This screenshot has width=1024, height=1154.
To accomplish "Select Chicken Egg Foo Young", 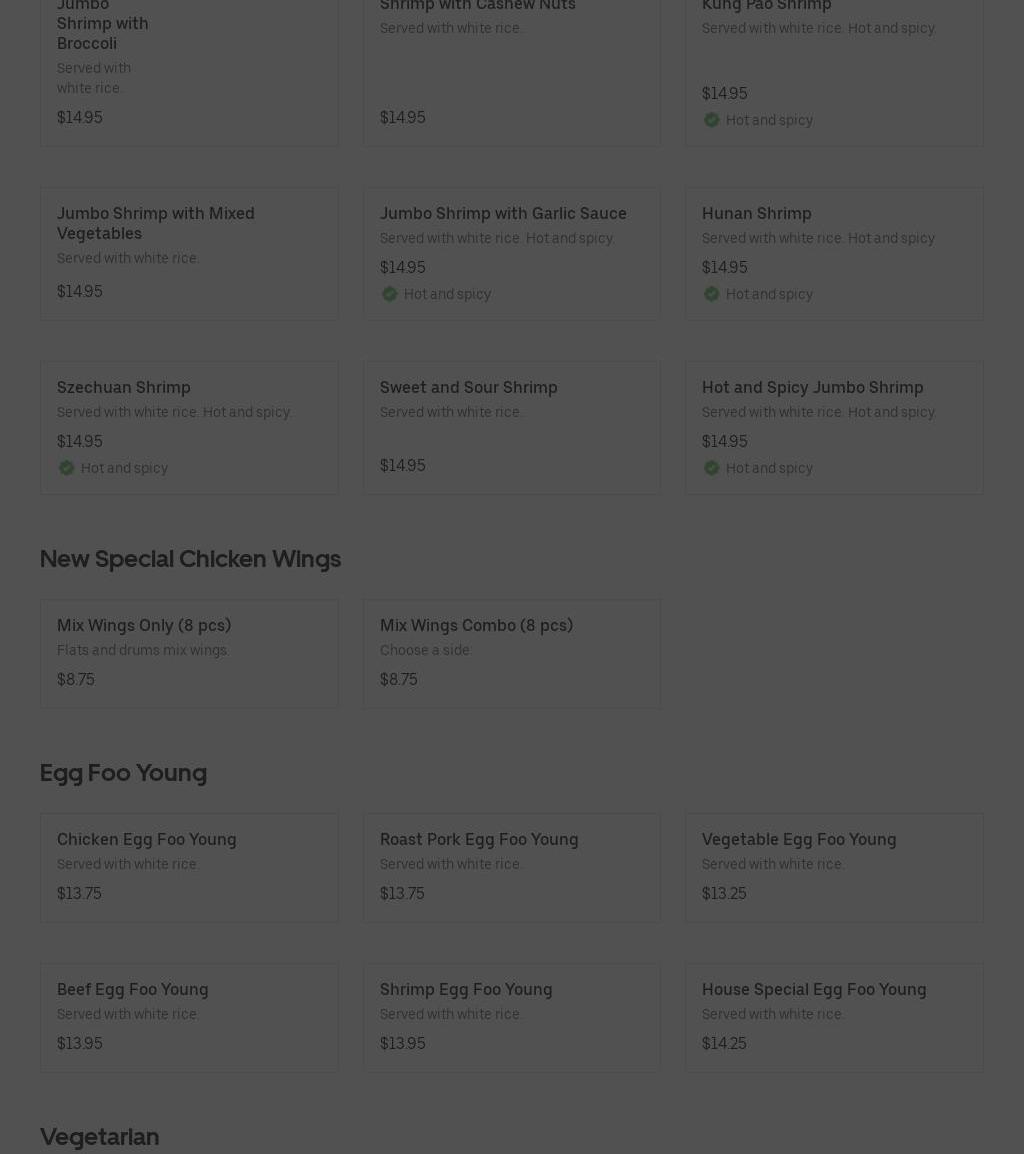I will pos(189,867).
